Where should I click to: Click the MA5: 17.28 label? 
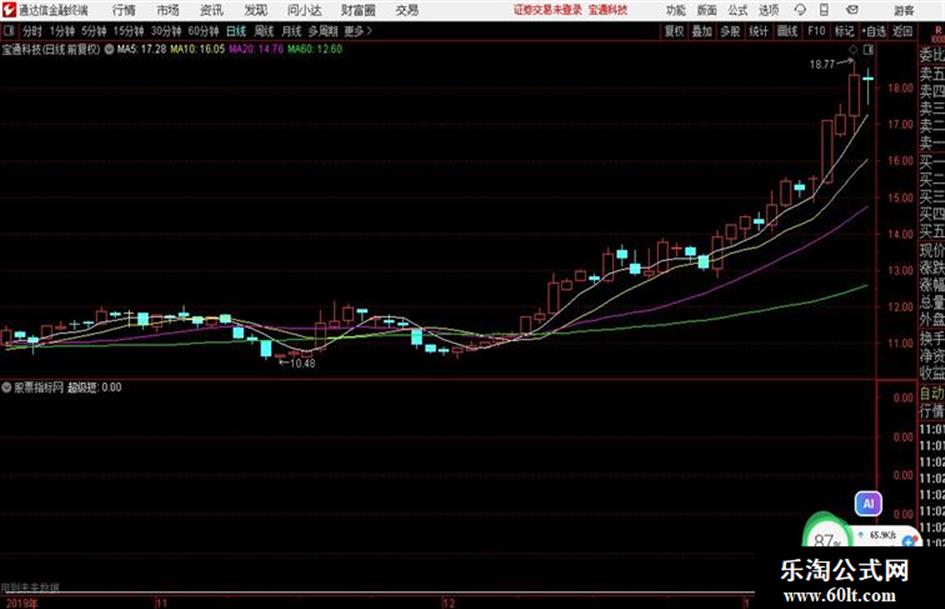[142, 49]
